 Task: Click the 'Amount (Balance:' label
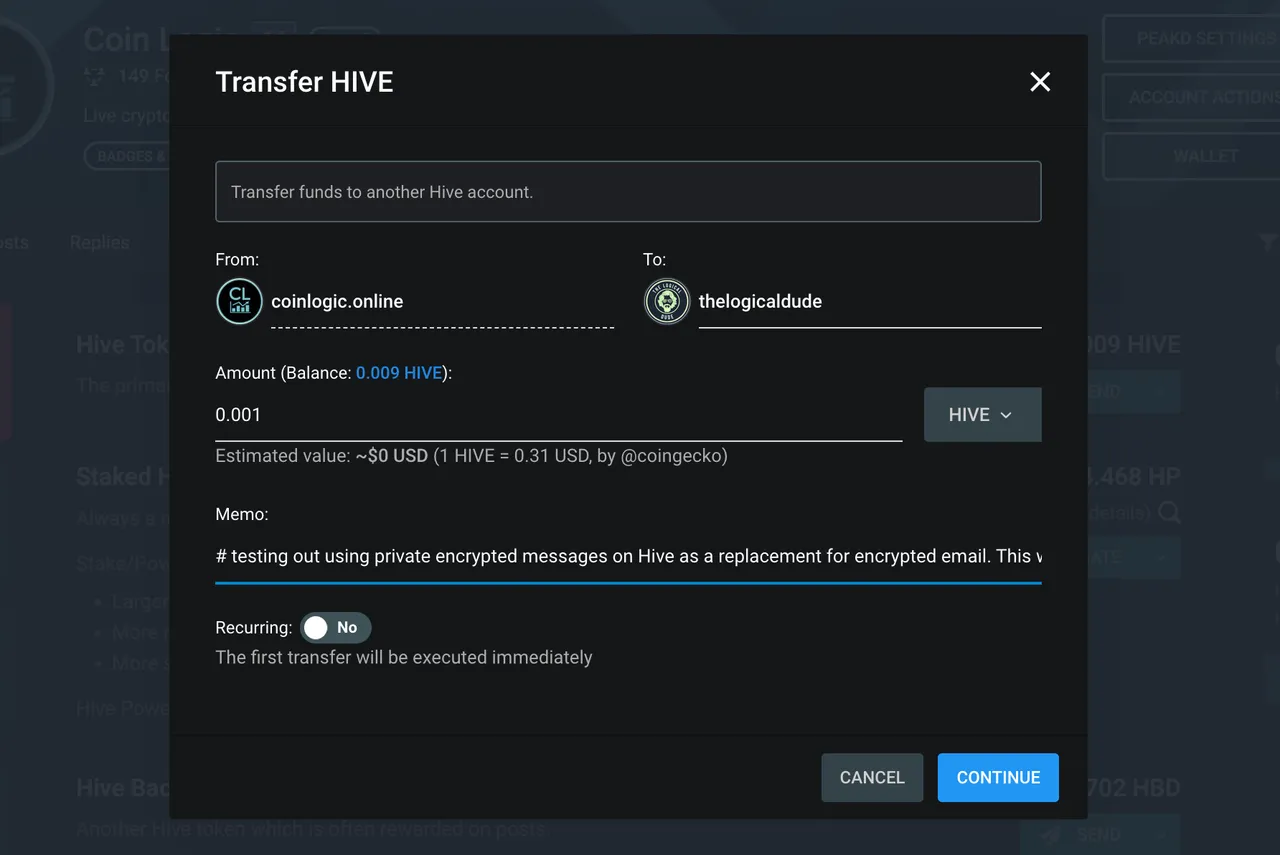[x=284, y=373]
